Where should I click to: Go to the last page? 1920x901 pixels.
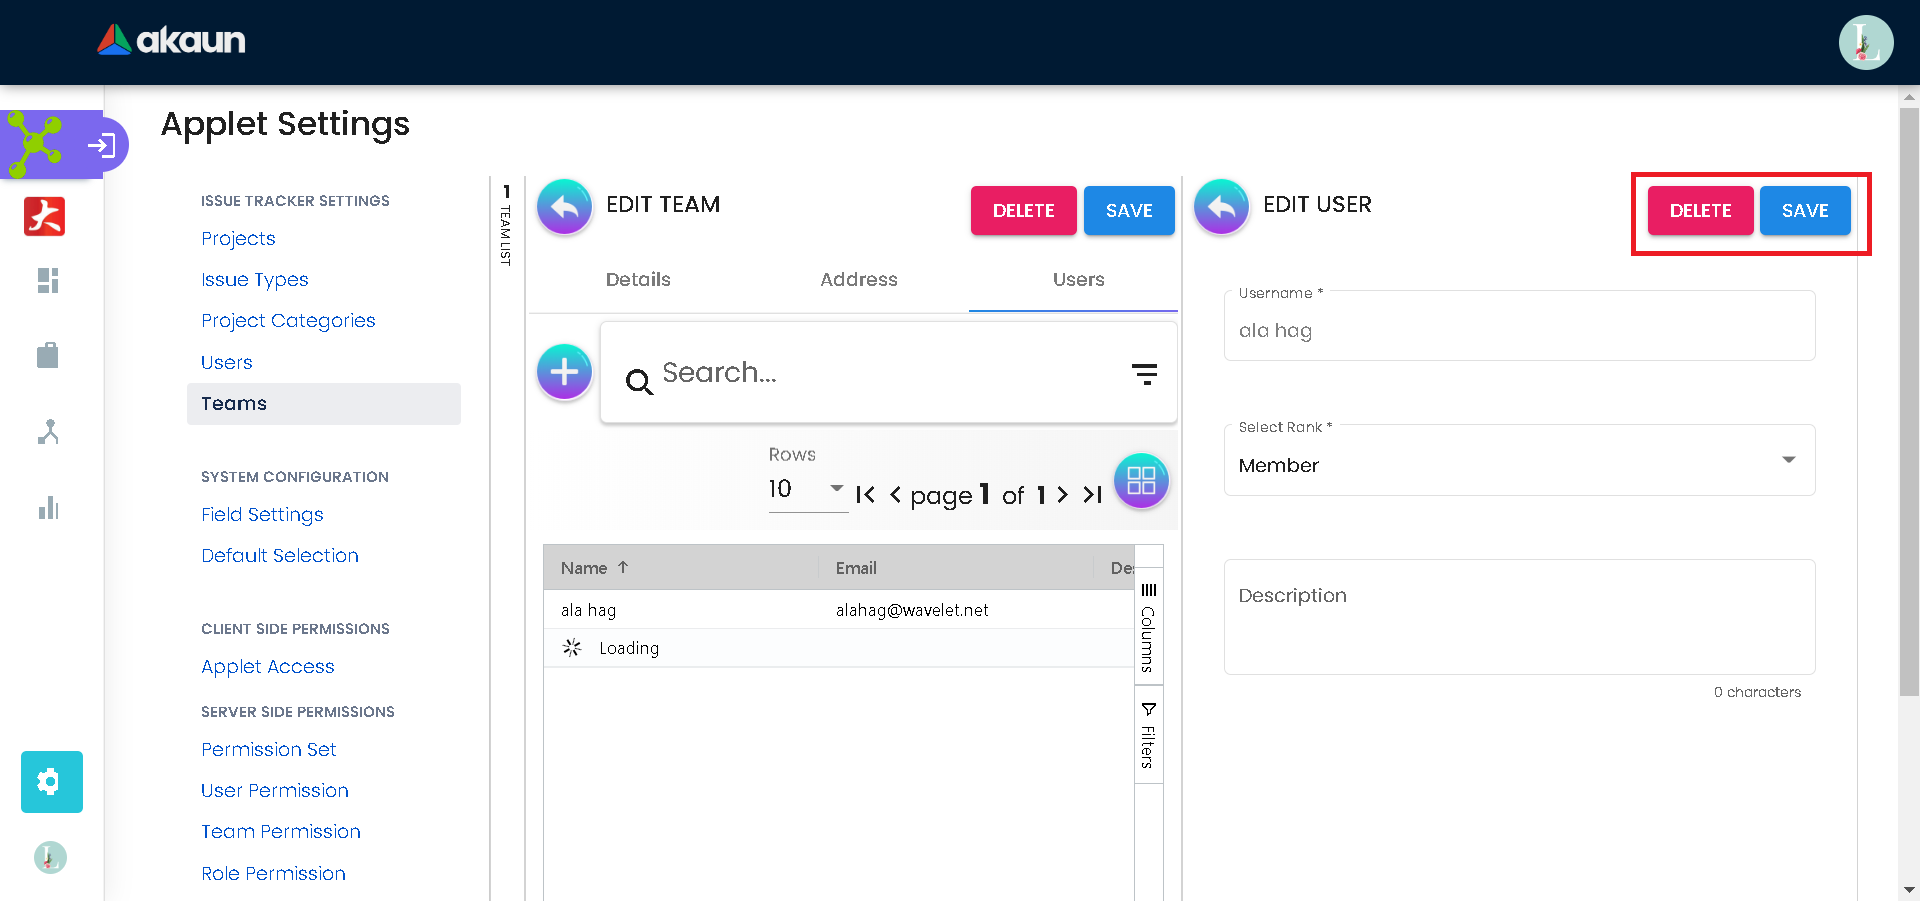[x=1092, y=495]
